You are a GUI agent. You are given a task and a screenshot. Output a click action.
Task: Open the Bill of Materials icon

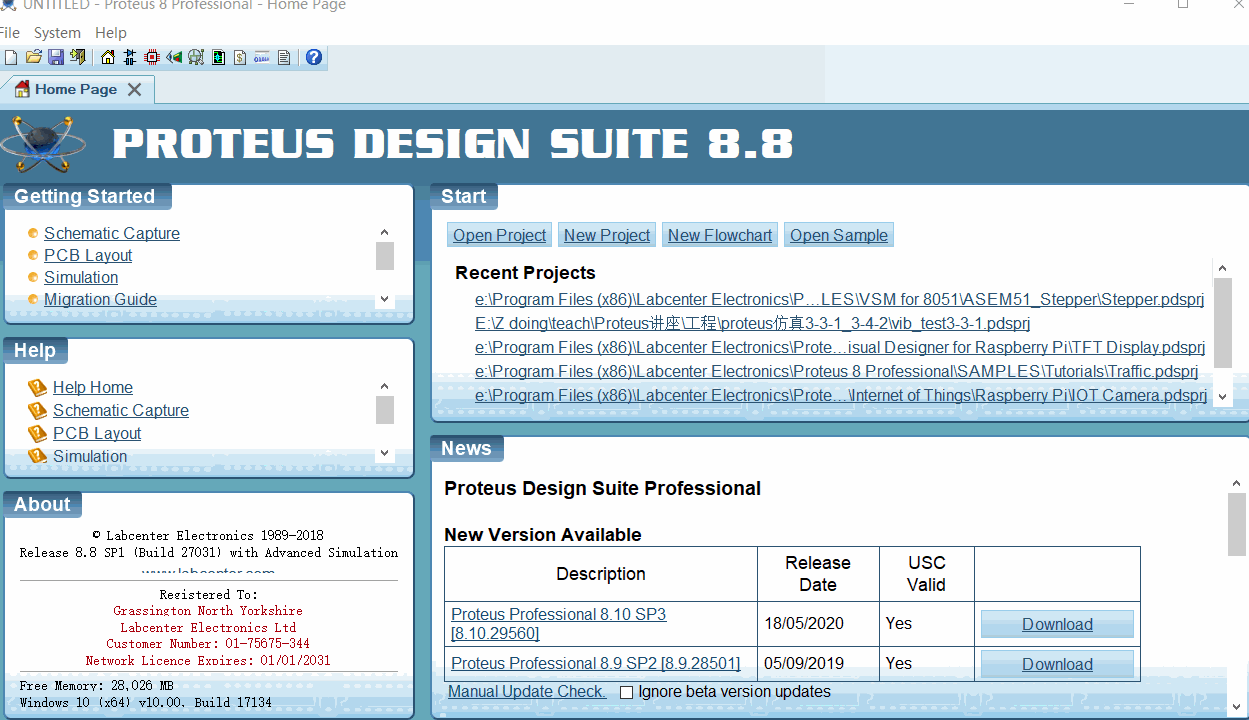240,57
